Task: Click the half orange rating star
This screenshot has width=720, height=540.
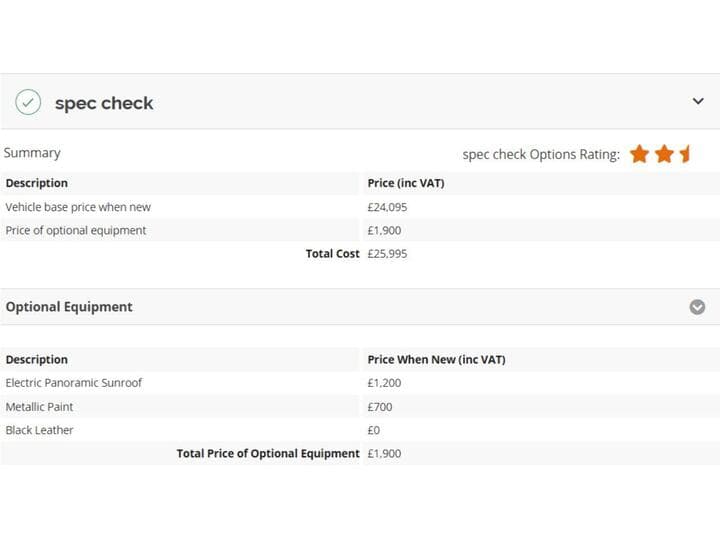Action: coord(685,154)
